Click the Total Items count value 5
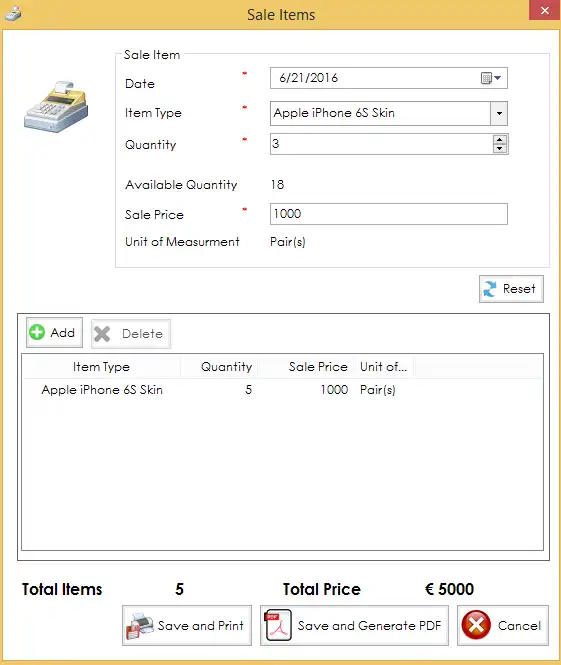The height and width of the screenshot is (665, 561). coord(179,589)
